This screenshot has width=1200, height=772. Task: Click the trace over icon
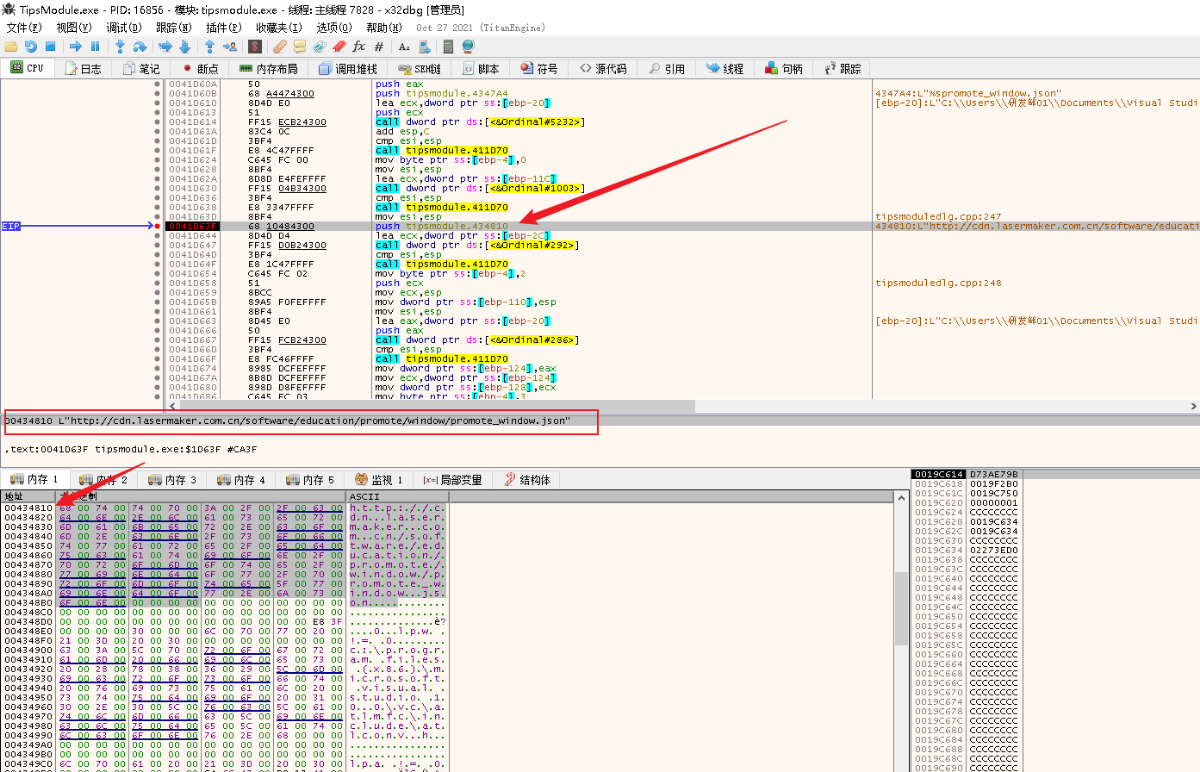point(184,46)
